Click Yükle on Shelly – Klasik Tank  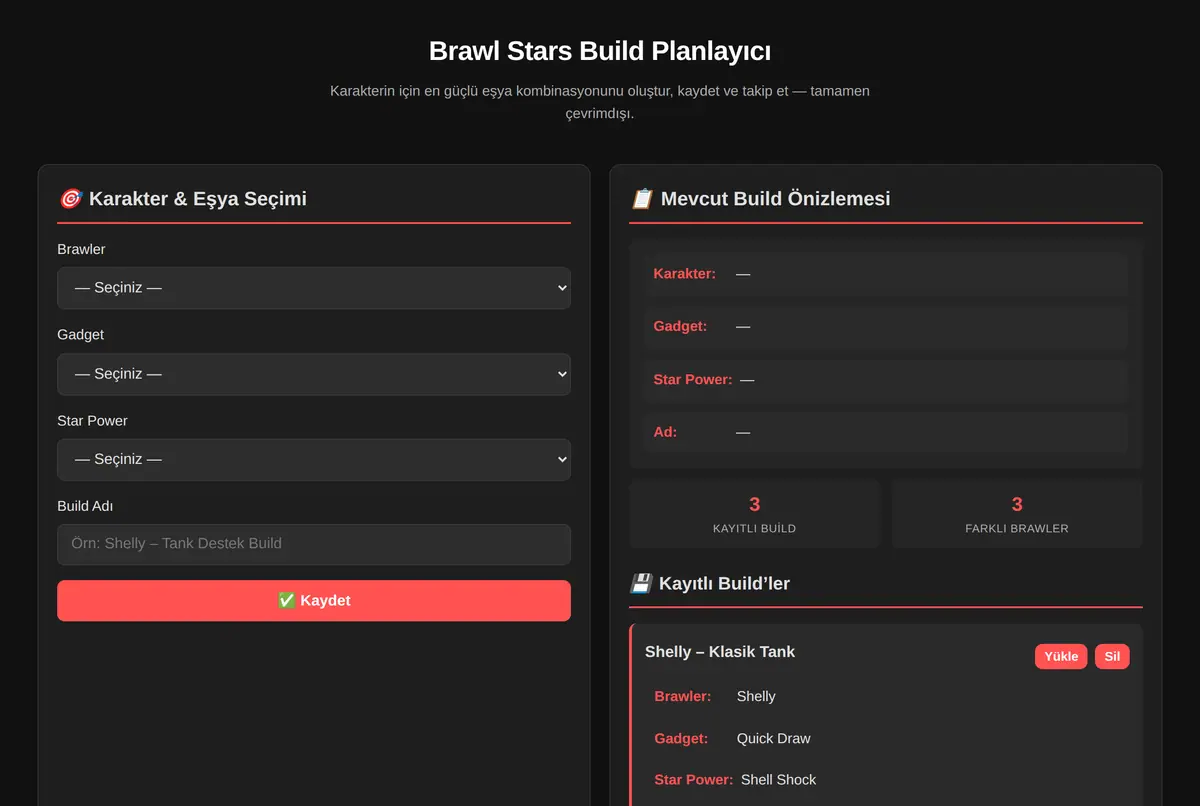coord(1061,656)
